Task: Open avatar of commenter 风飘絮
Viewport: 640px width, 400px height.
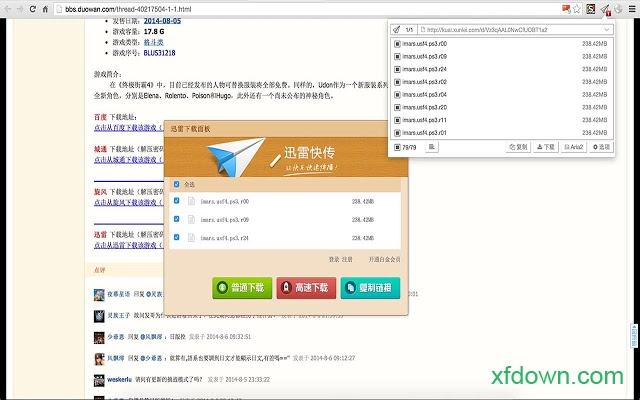Action: pos(99,359)
